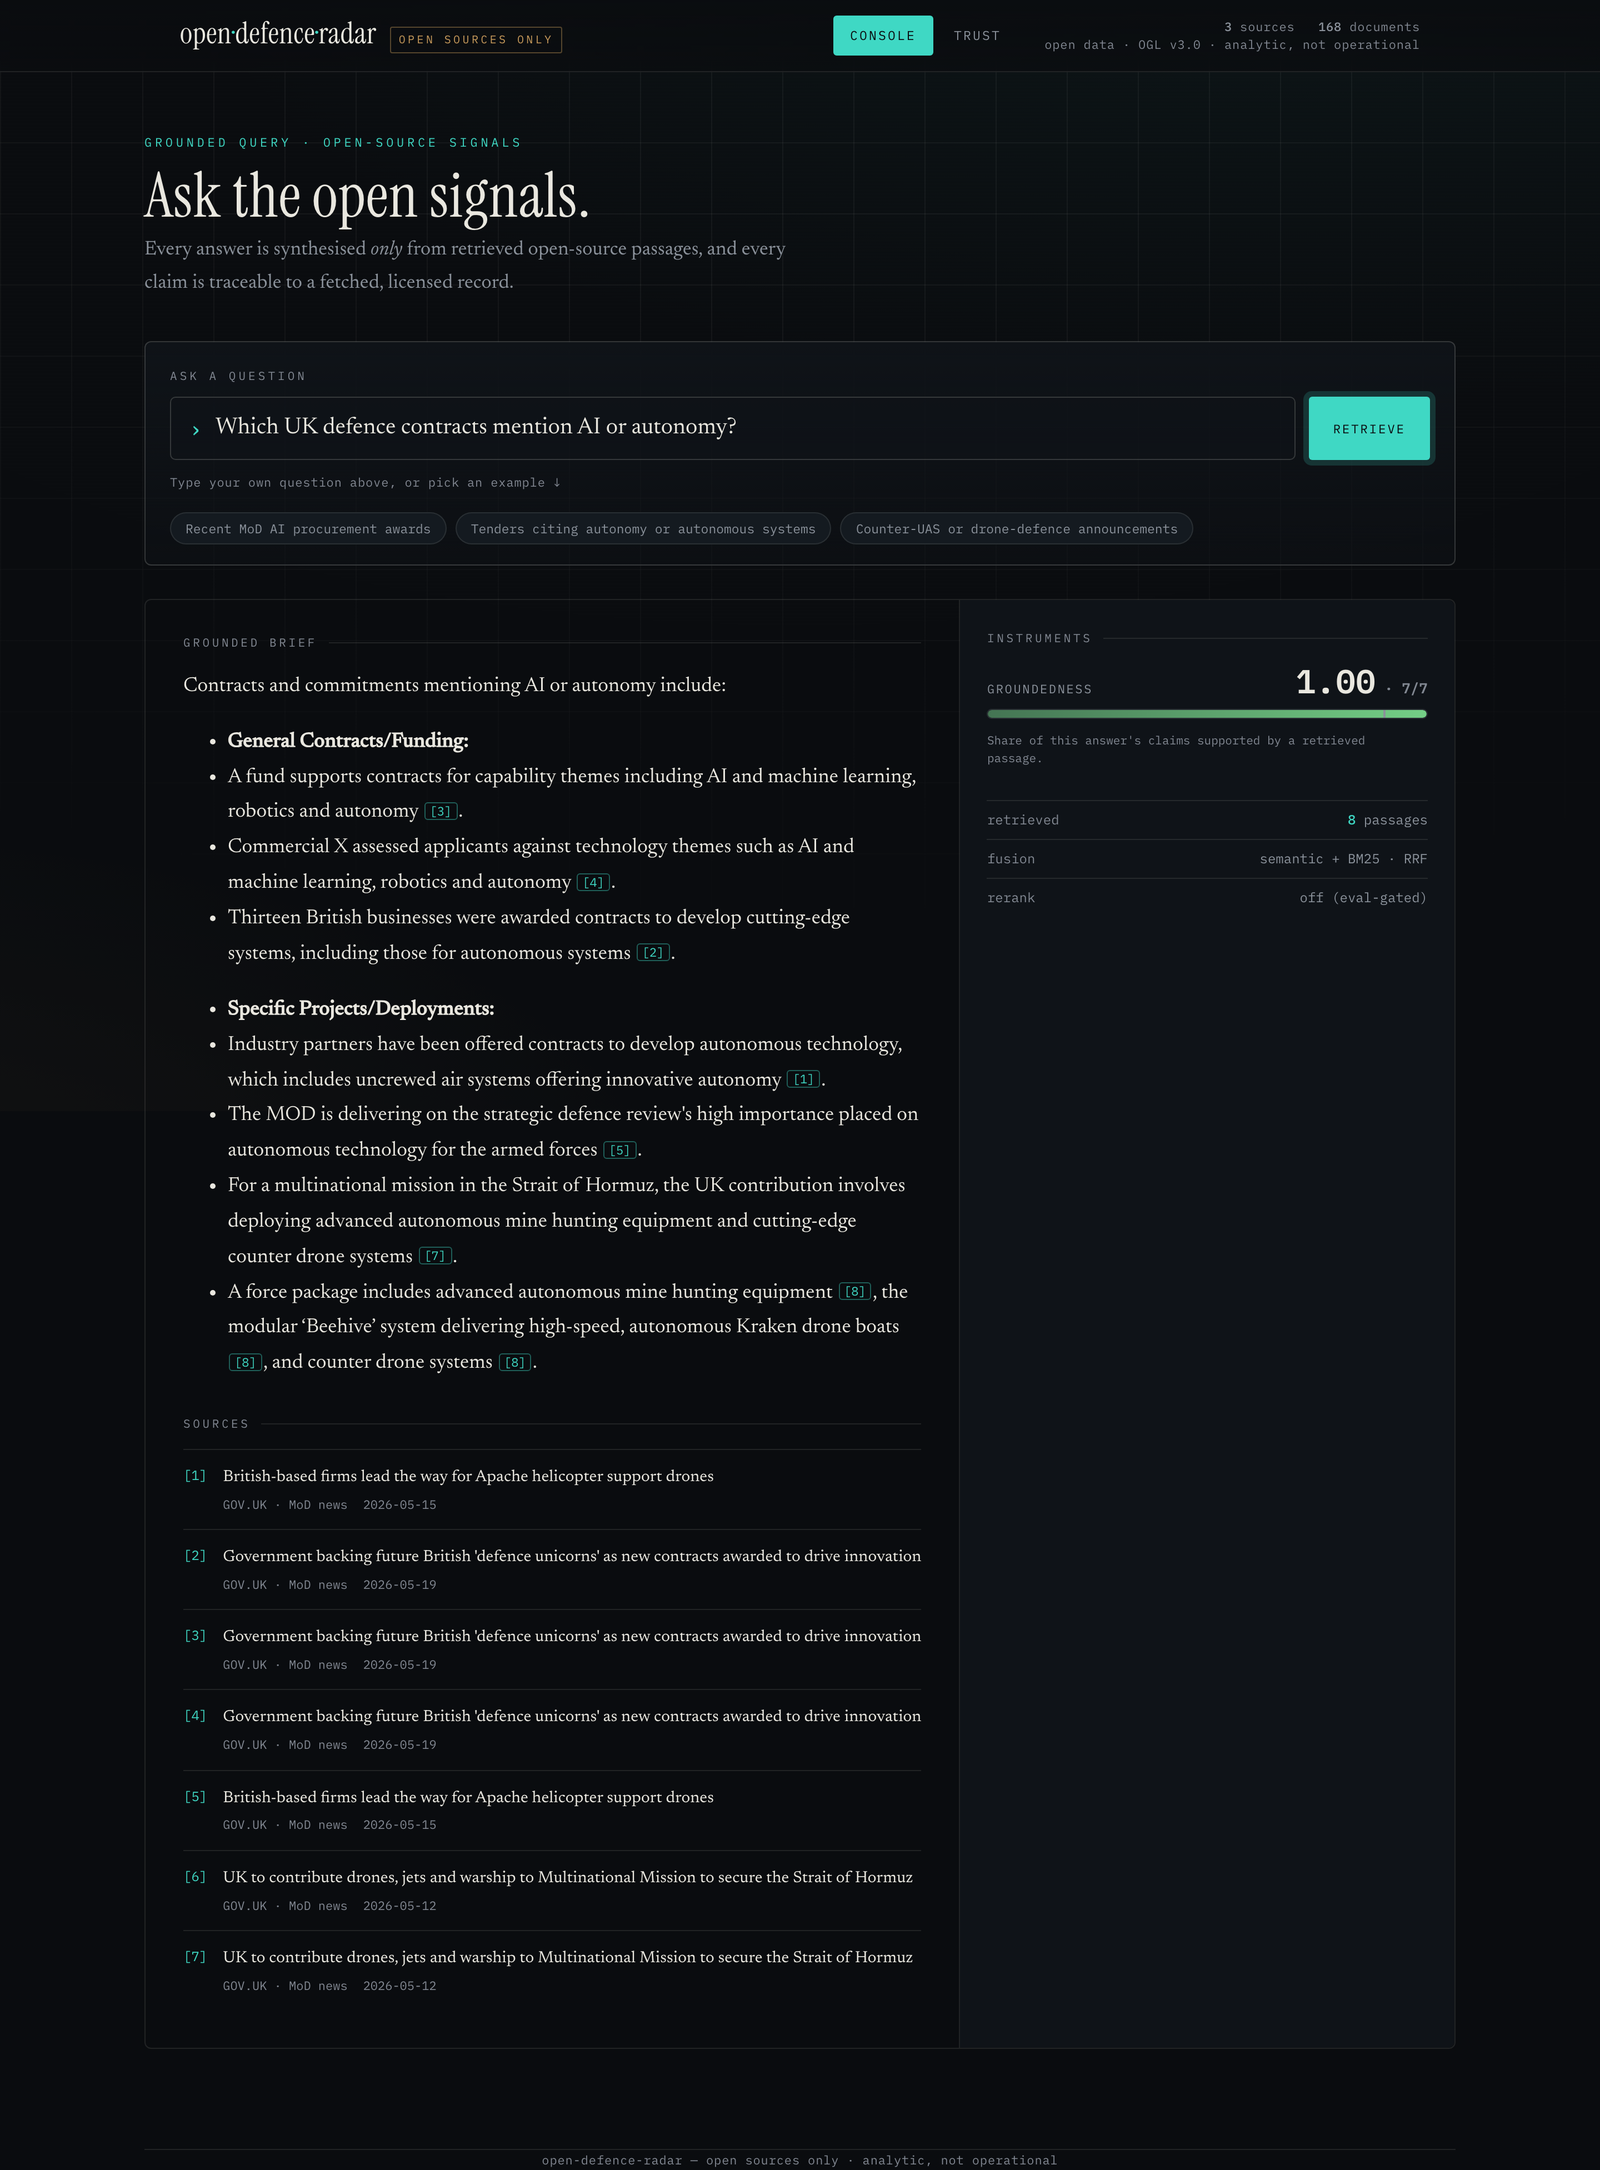The image size is (1600, 2170).
Task: Click the '168 documents' header stat
Action: tap(1368, 27)
